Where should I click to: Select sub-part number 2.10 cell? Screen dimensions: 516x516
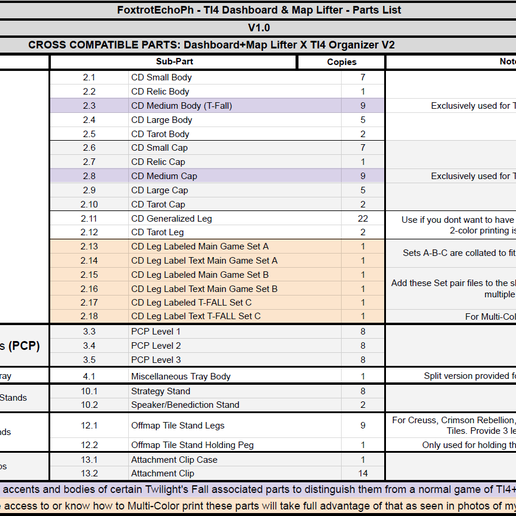point(89,204)
